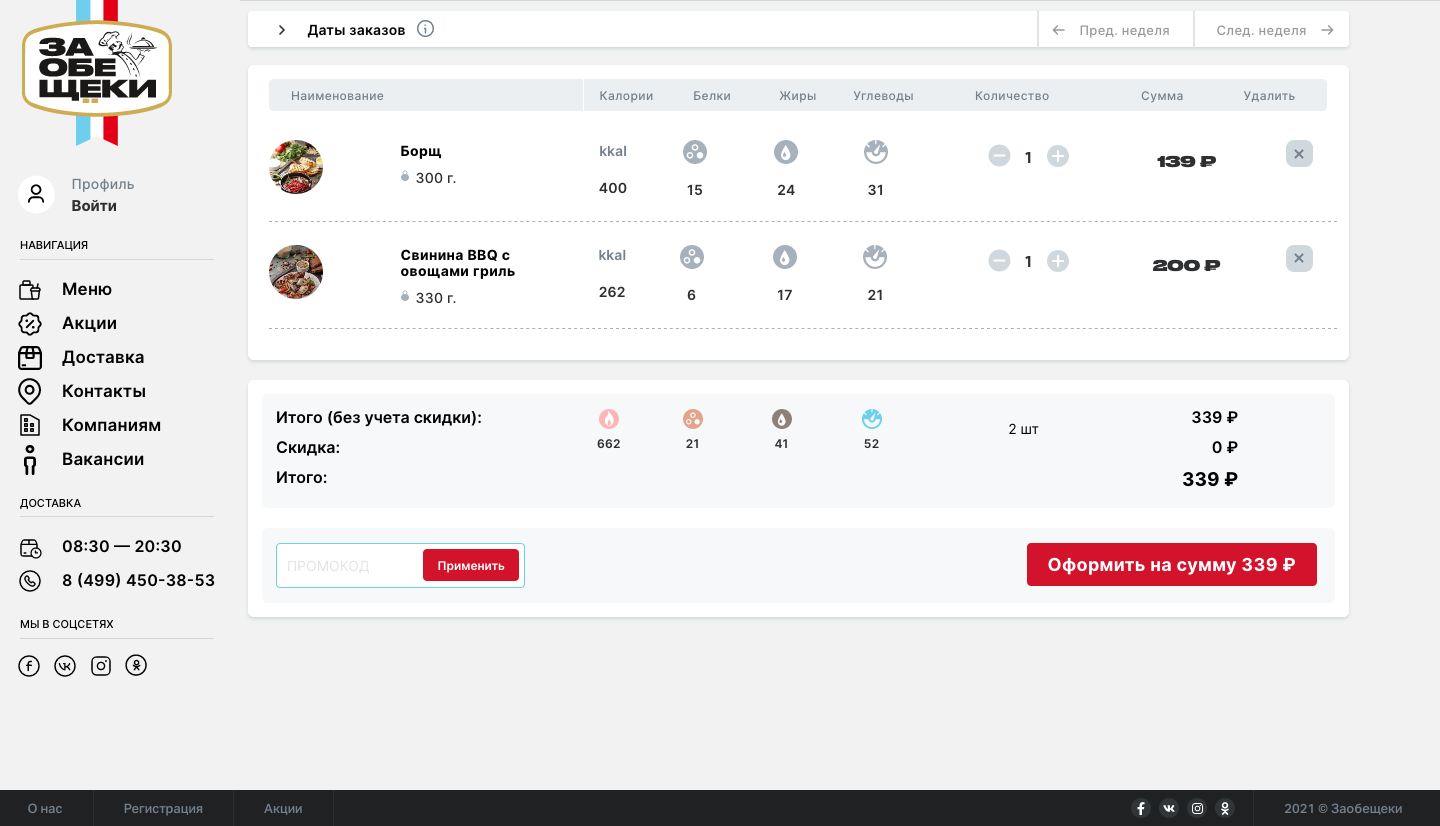Decrease Борщ quantity with minus button
This screenshot has height=826, width=1440.
(x=999, y=156)
